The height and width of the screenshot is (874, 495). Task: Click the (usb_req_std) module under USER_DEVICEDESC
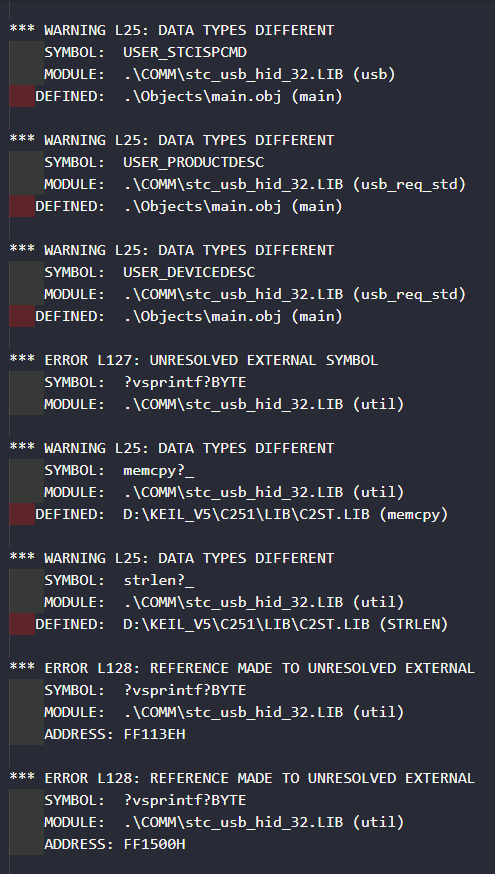point(409,294)
